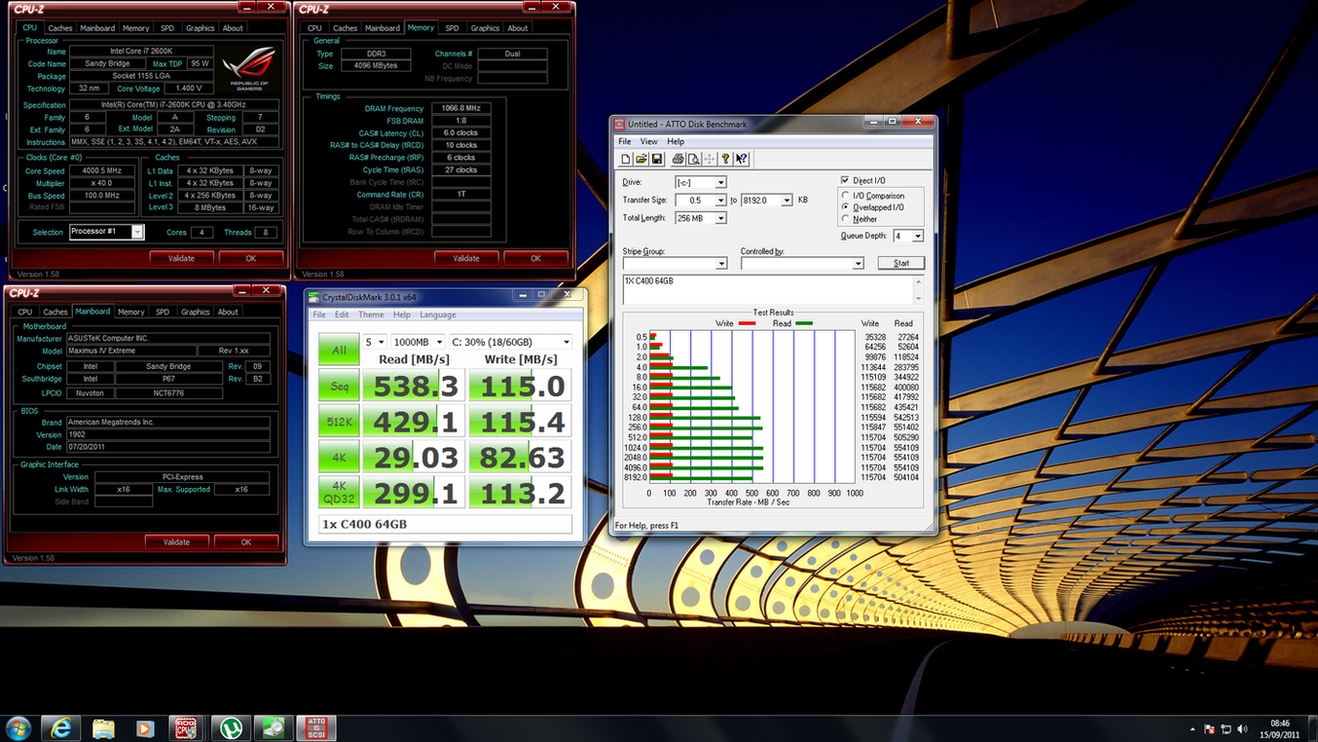Click OK in CPU-Z Memory window

(536, 258)
